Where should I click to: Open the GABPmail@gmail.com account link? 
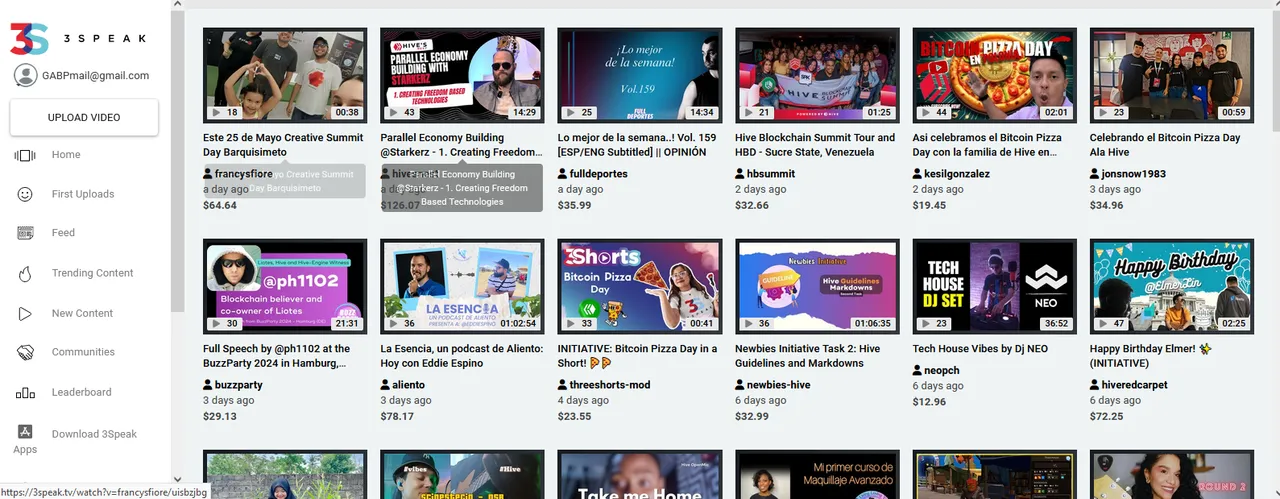click(96, 75)
